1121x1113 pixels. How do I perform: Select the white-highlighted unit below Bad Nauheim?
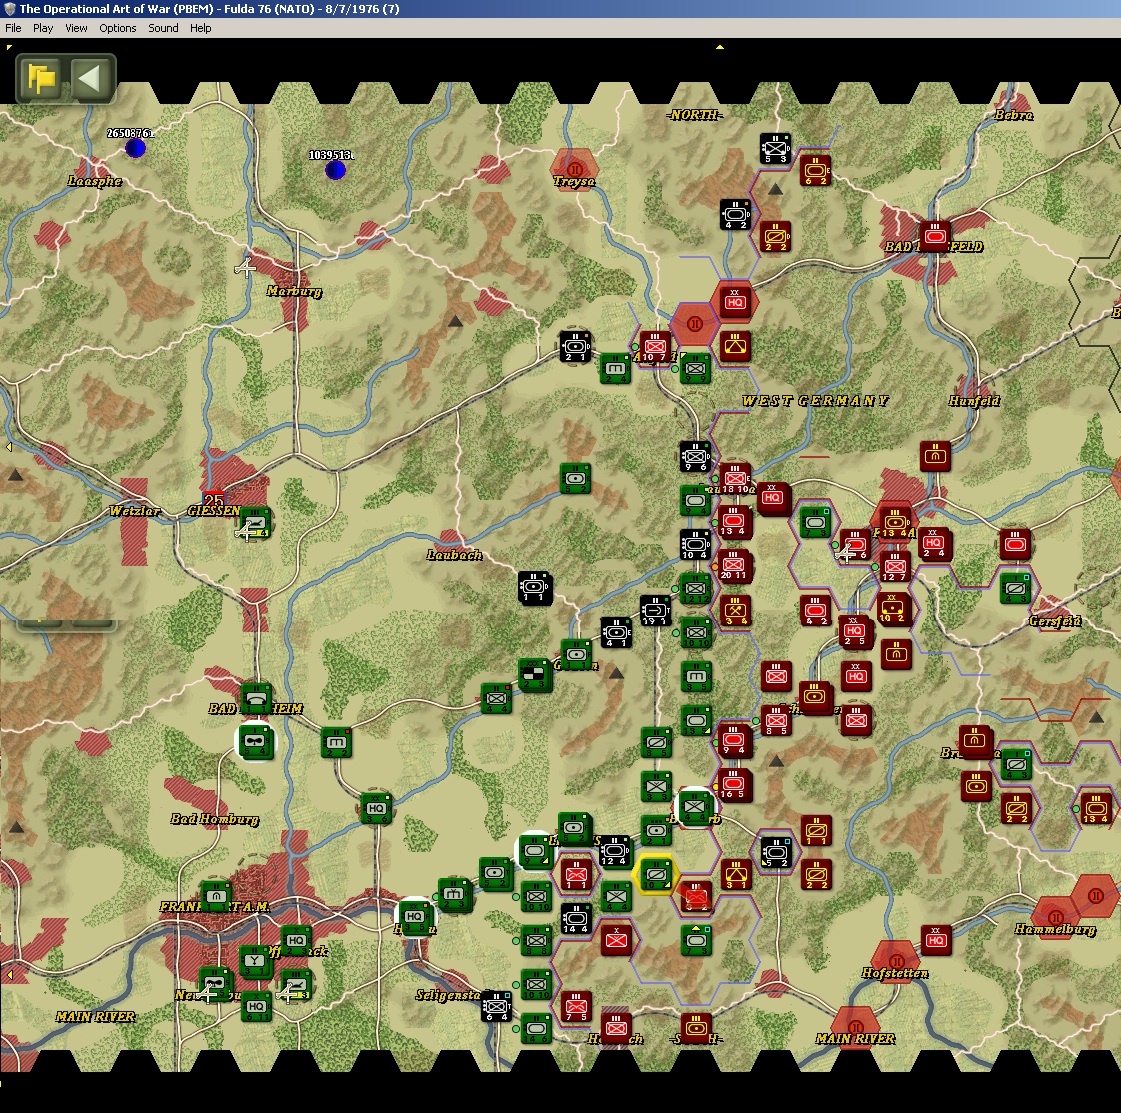tap(255, 741)
